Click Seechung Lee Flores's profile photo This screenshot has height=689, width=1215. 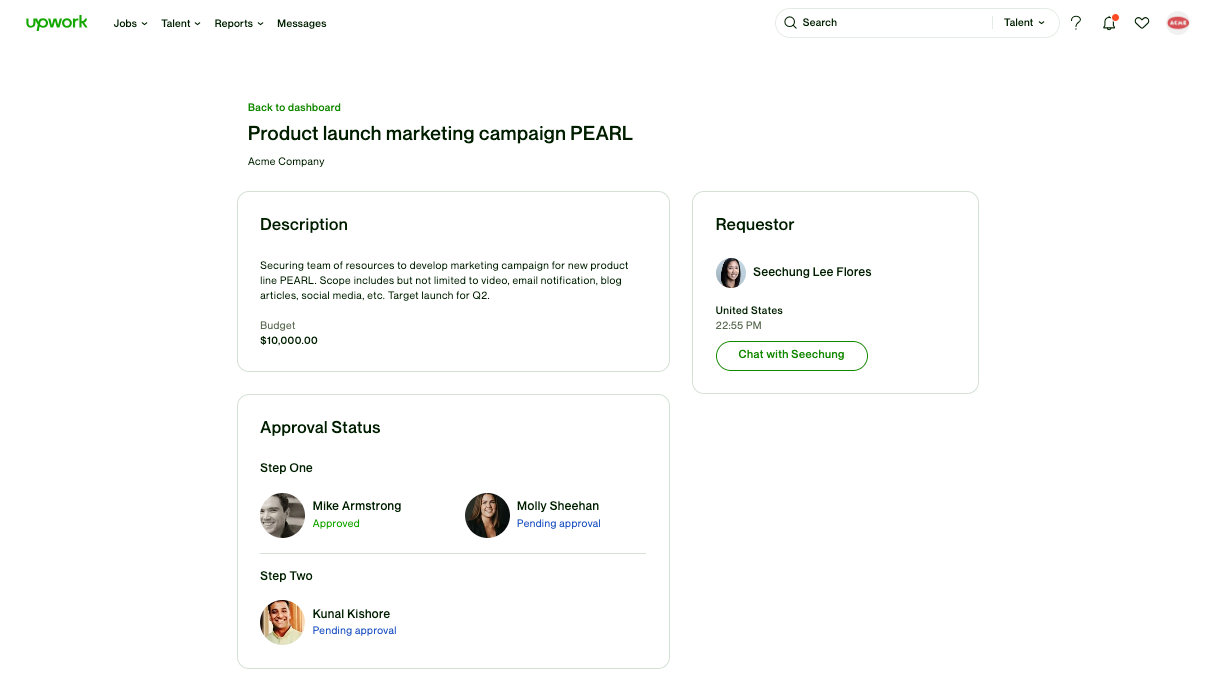tap(731, 273)
